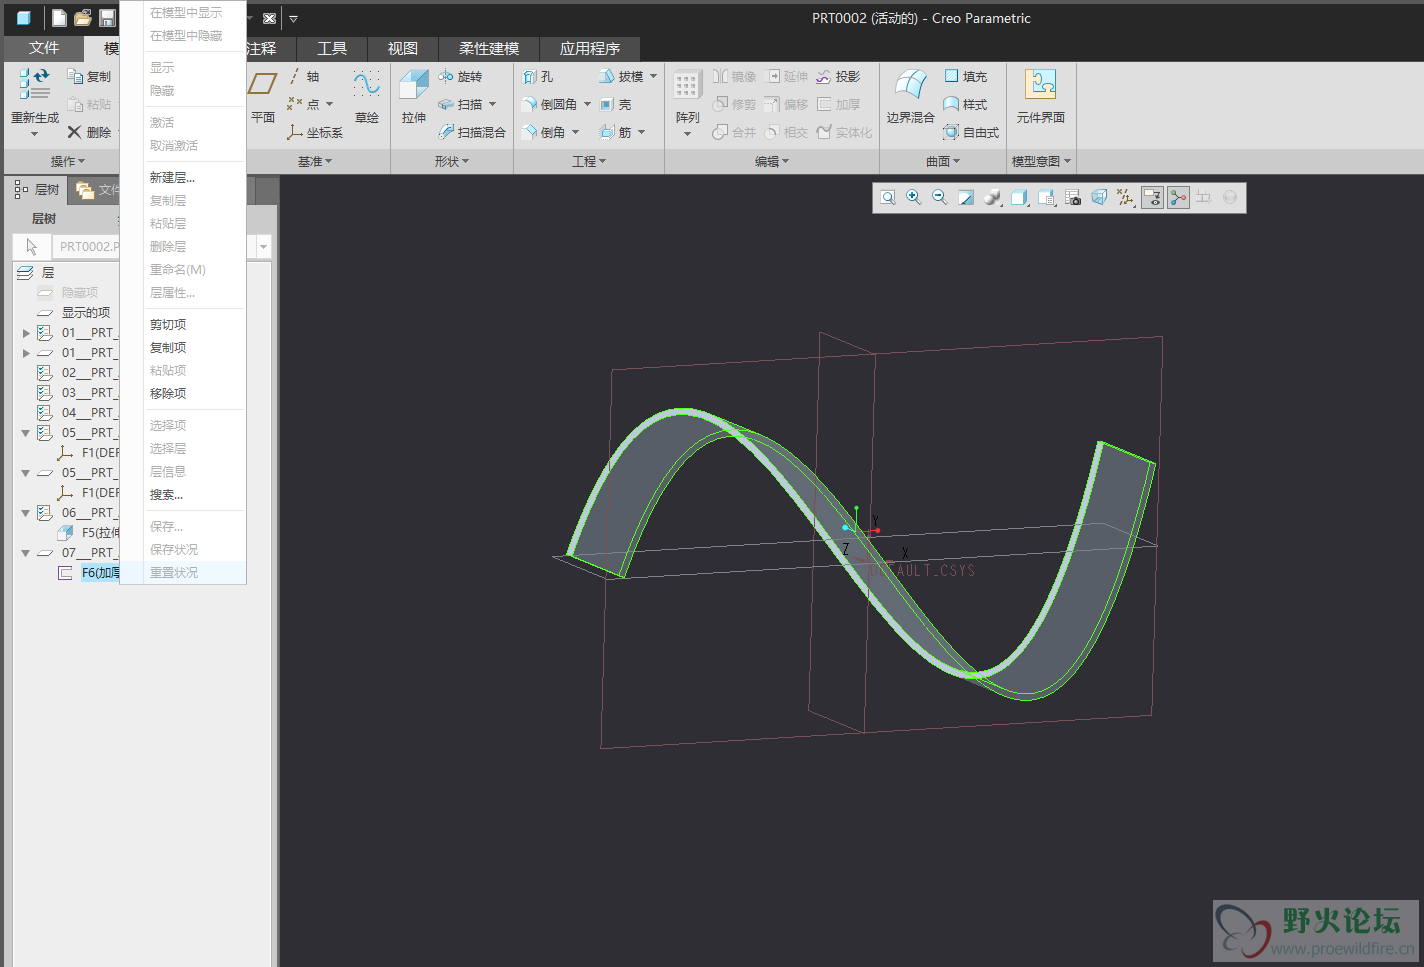The image size is (1424, 967).
Task: Click the Hole (孔) tool
Action: click(x=538, y=76)
